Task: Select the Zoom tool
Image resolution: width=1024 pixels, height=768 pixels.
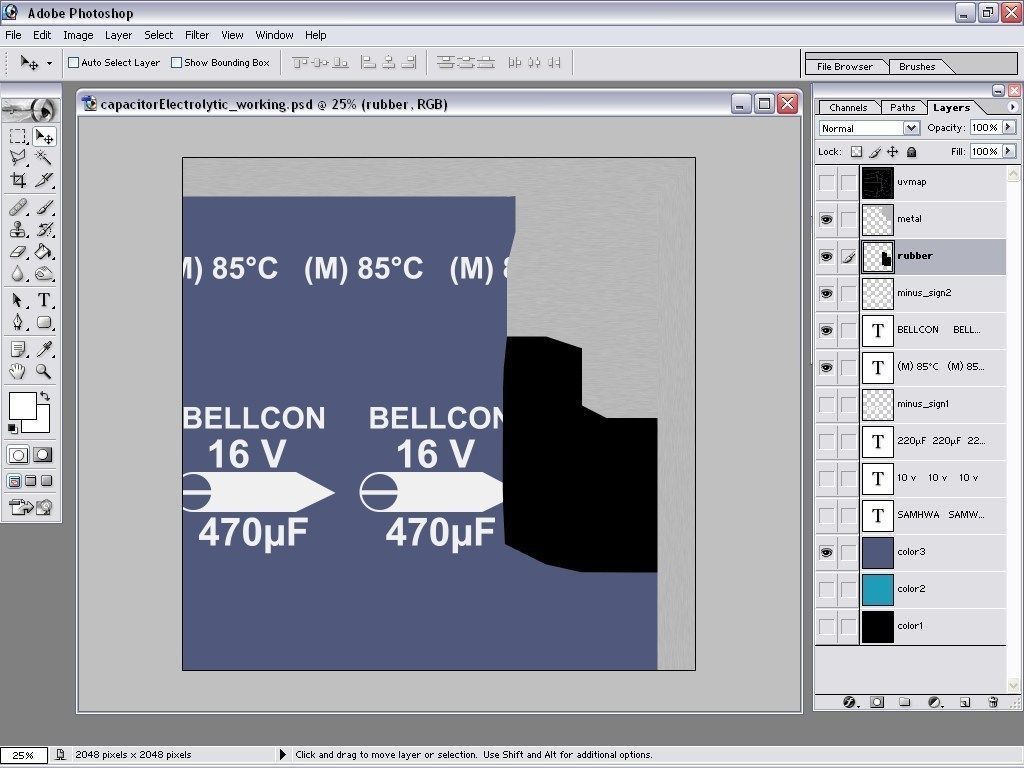Action: point(44,372)
